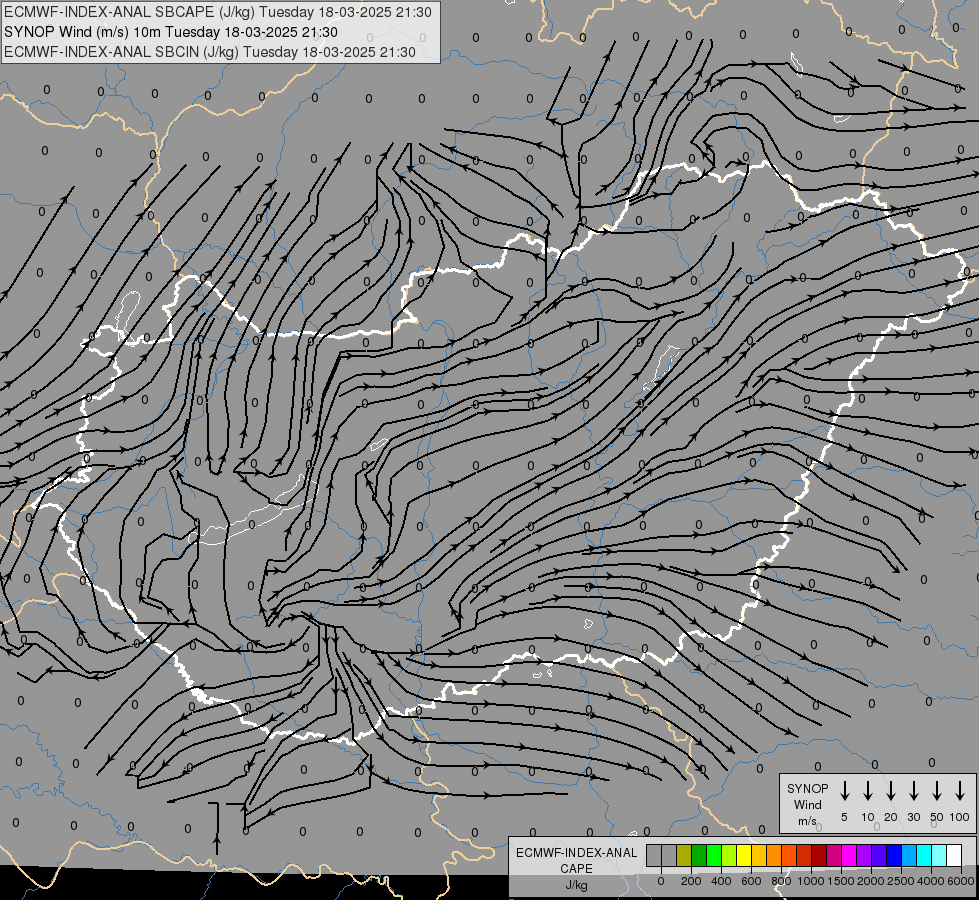
Task: Select the dark red CAPE swatch at 1000
Action: [819, 855]
